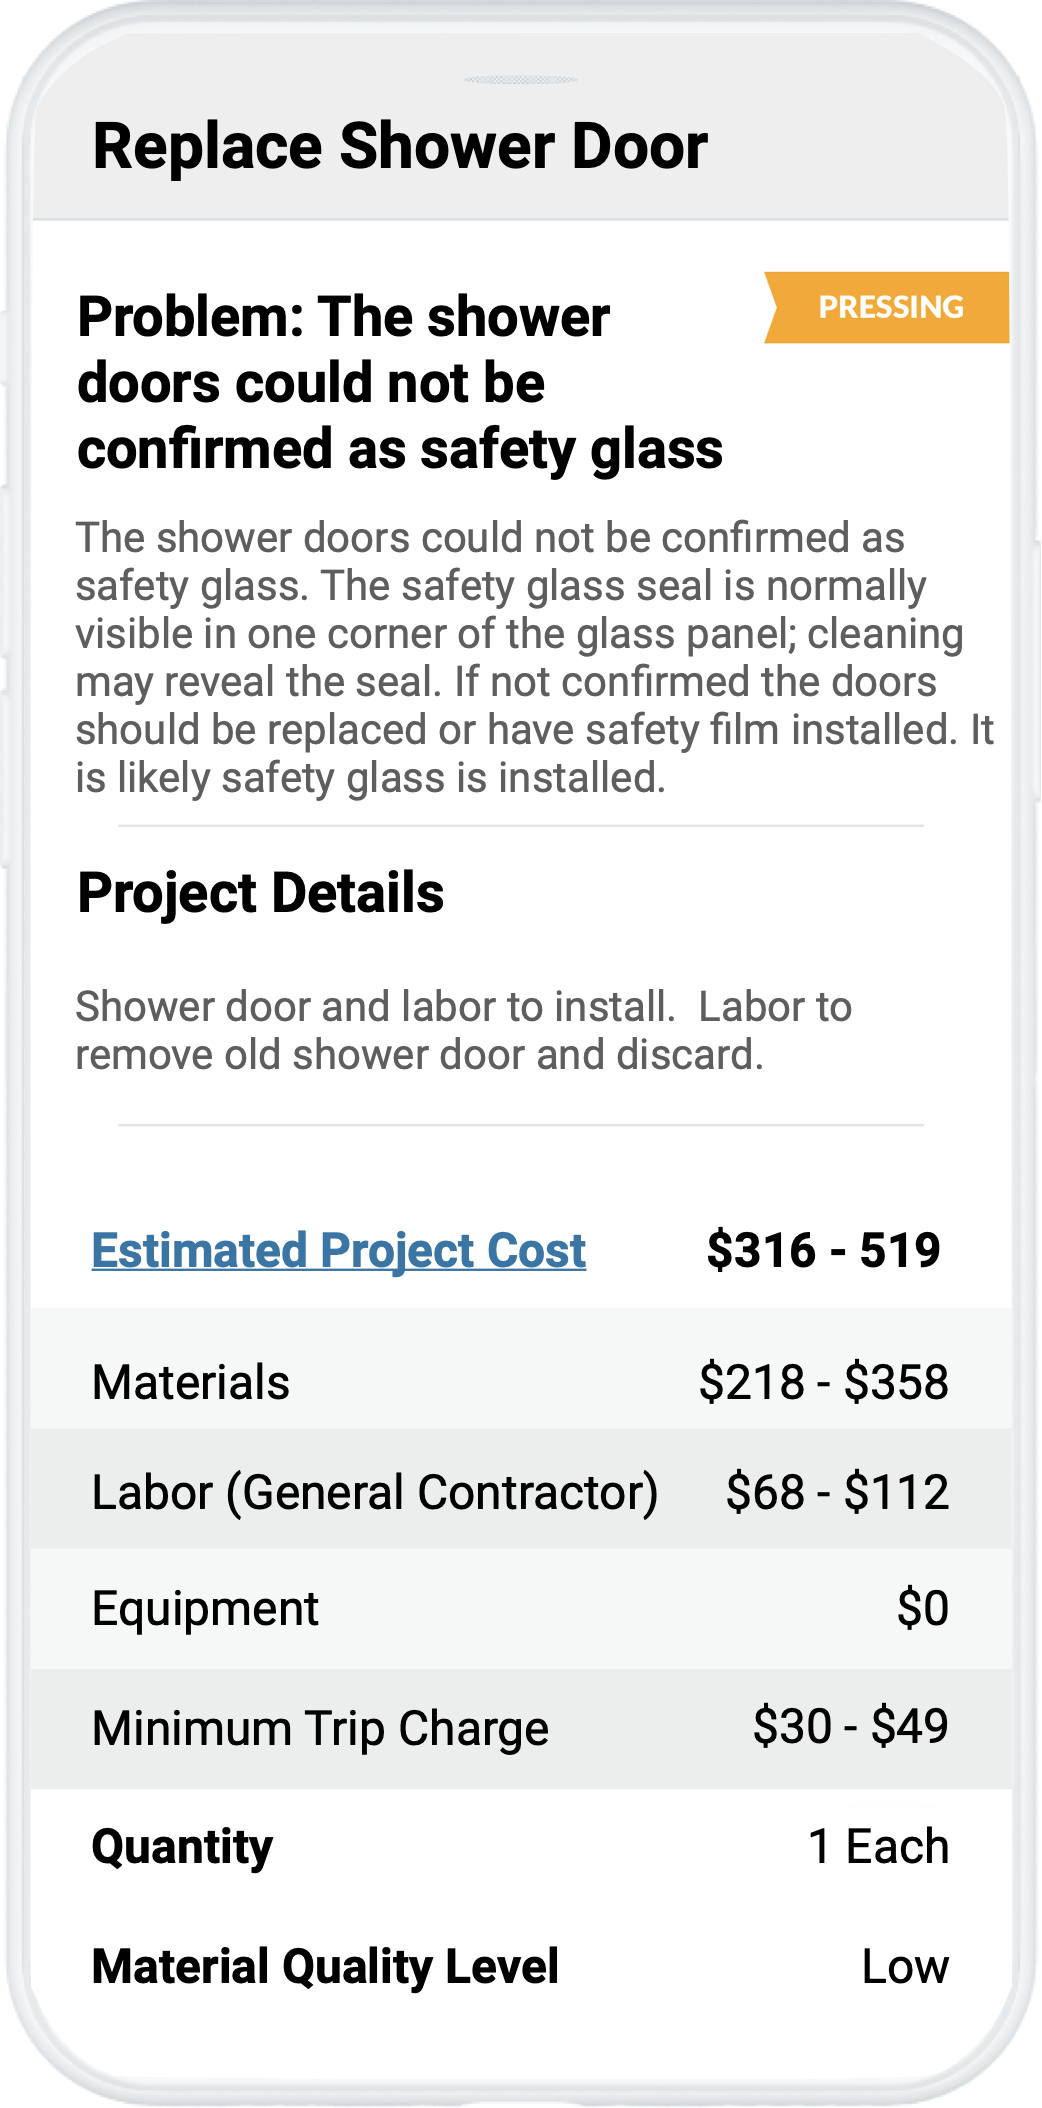Click the Problem heading about safety glass

400,383
